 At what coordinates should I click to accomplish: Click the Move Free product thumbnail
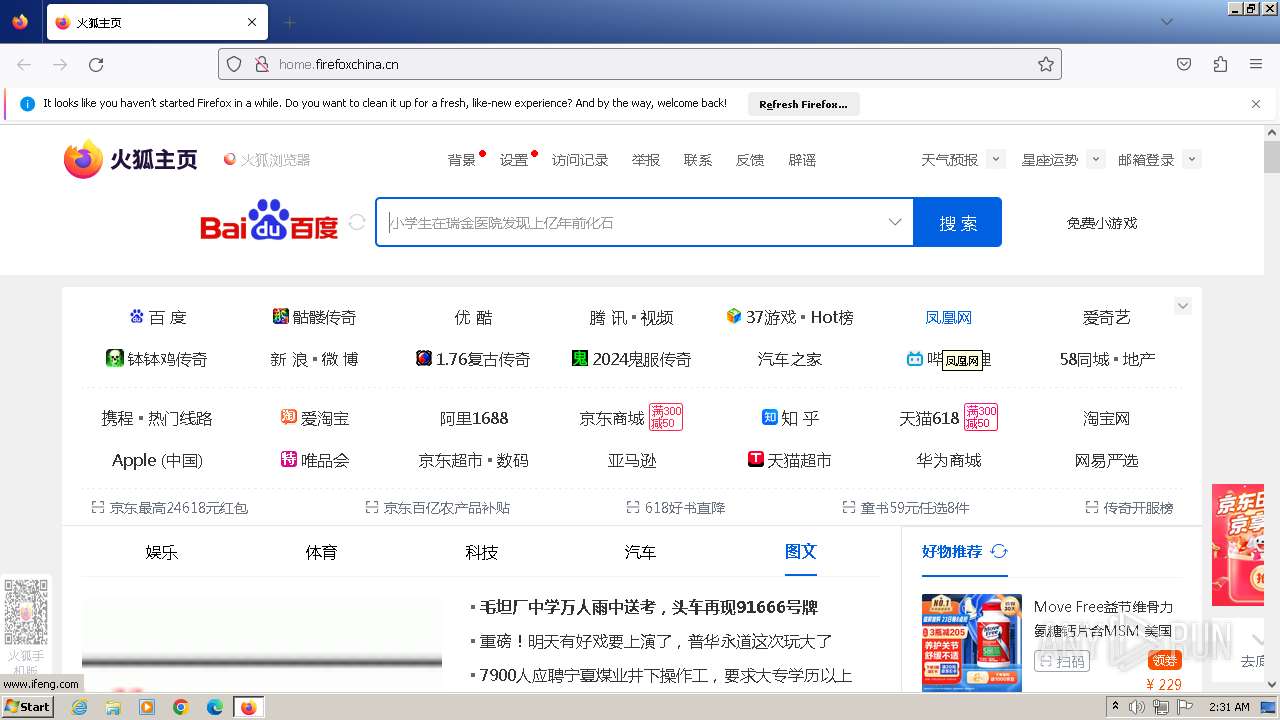[972, 642]
